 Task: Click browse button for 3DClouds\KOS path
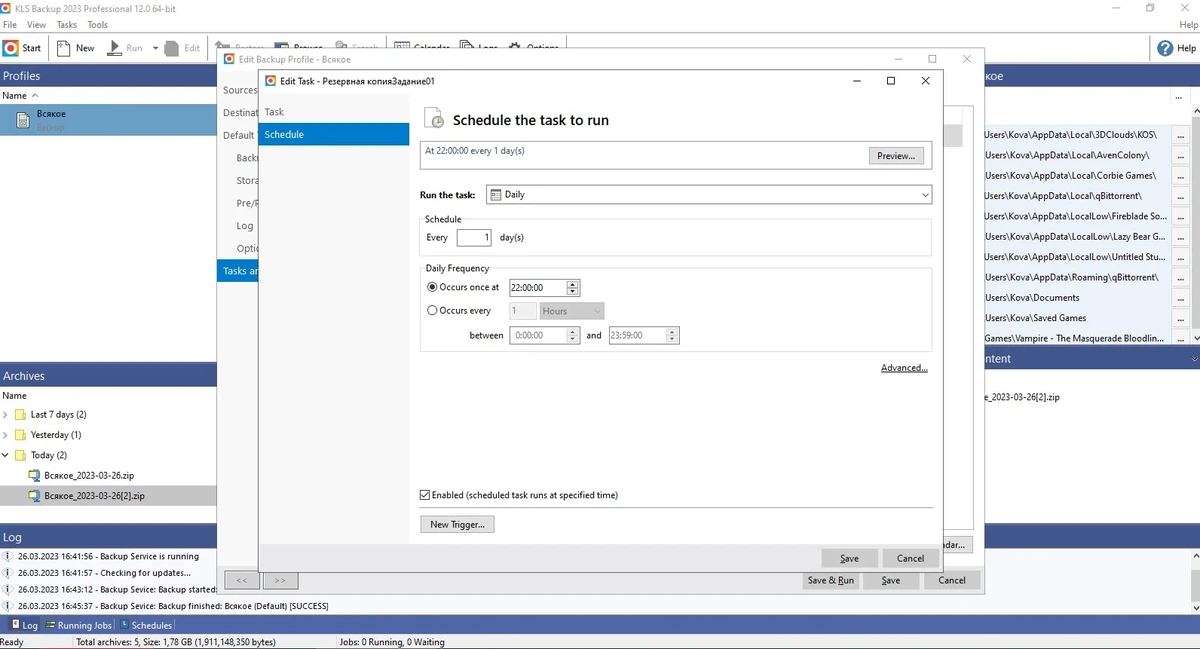[x=1181, y=135]
